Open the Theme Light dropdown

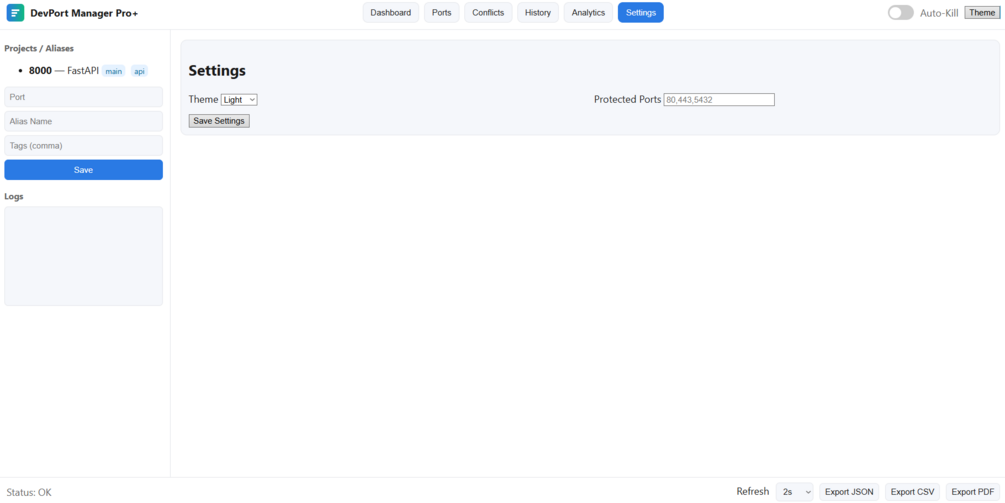point(239,100)
